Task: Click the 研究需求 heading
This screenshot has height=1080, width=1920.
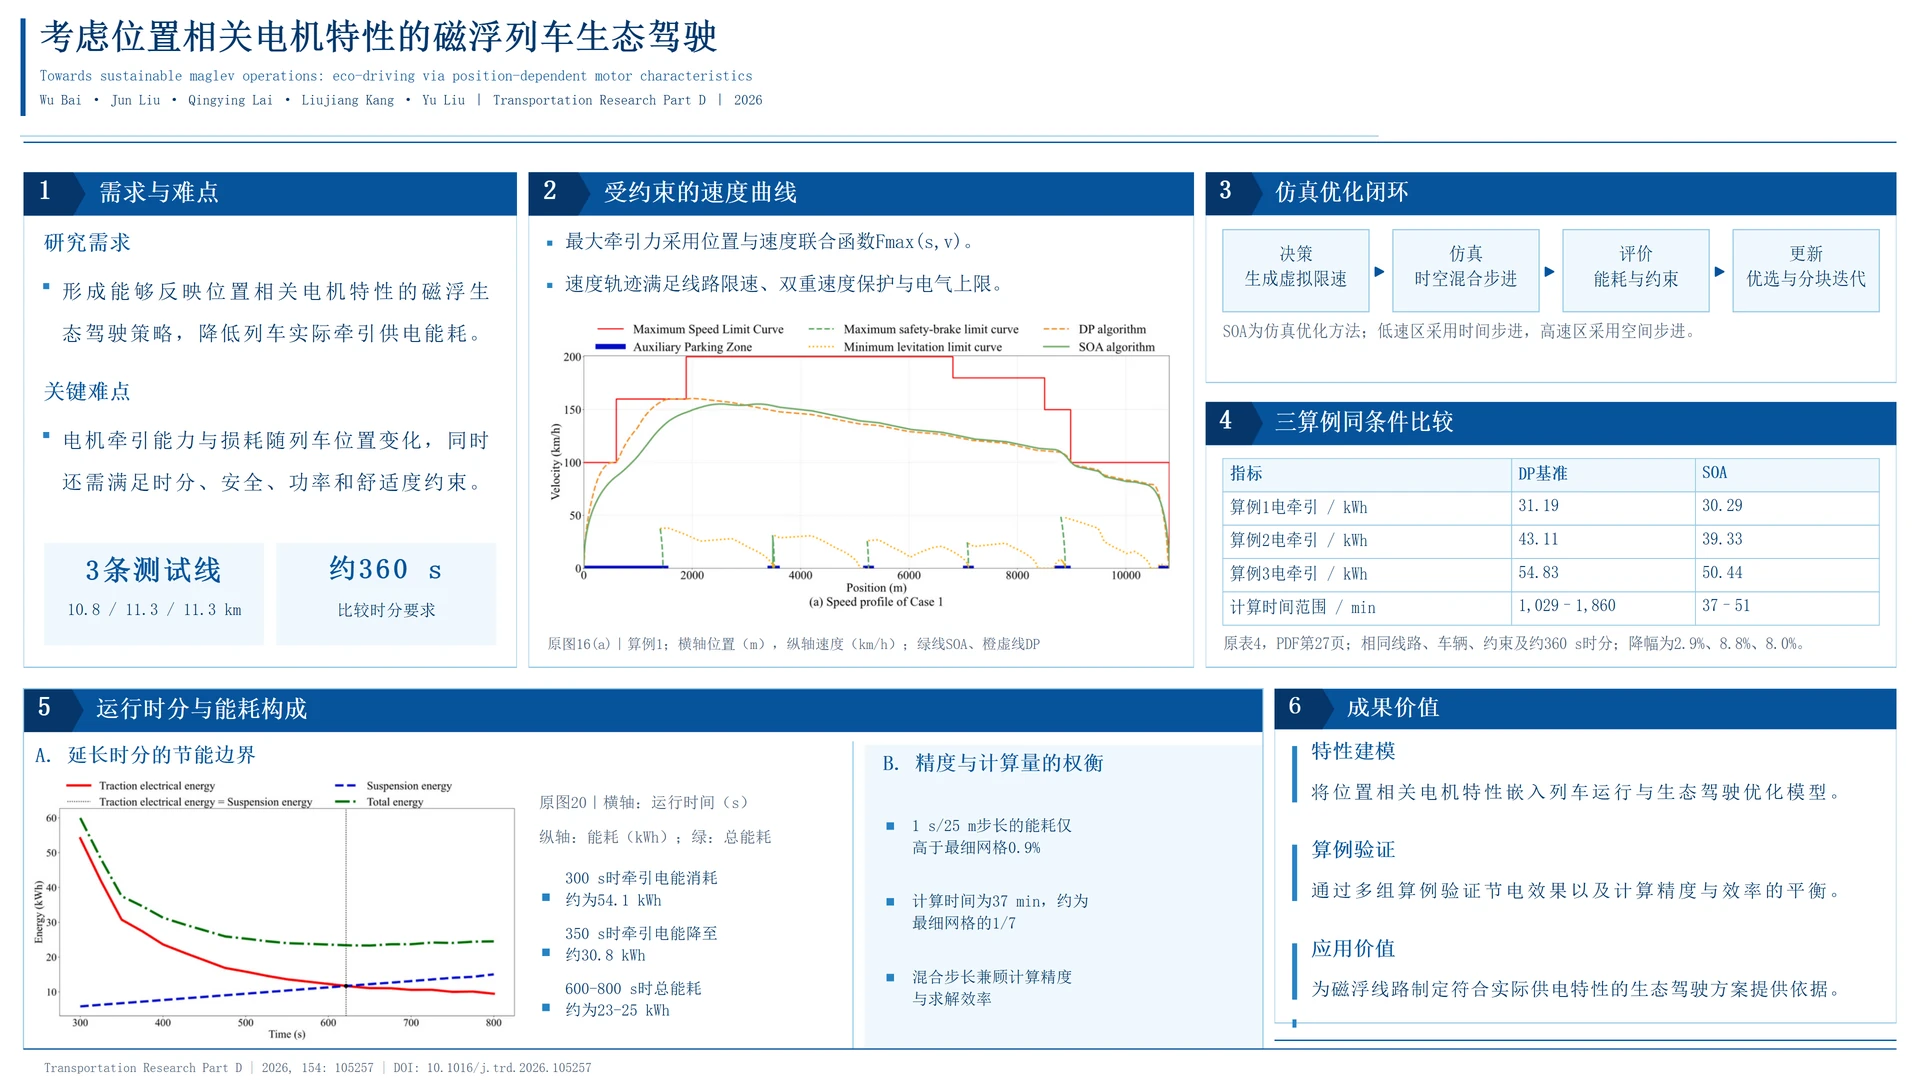Action: coord(87,243)
